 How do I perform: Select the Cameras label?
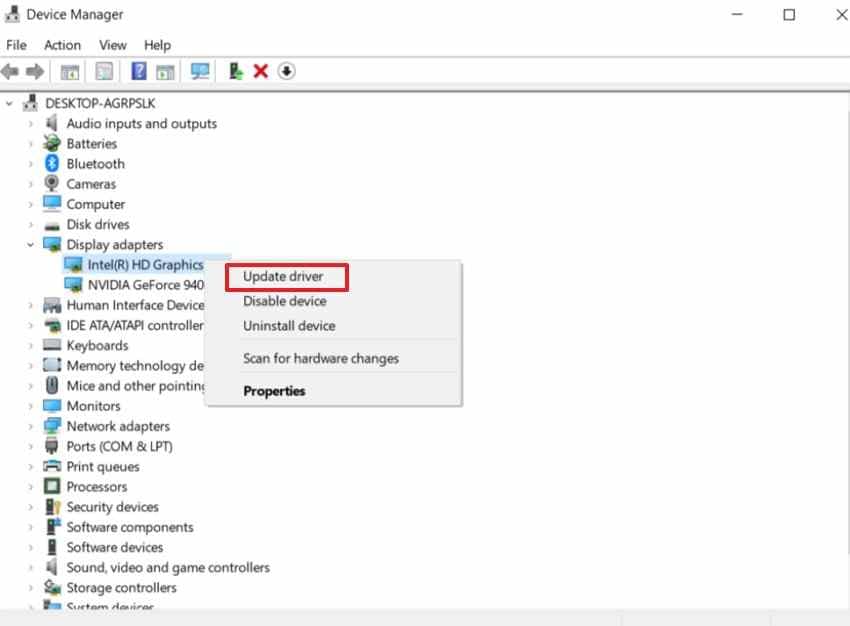(91, 184)
